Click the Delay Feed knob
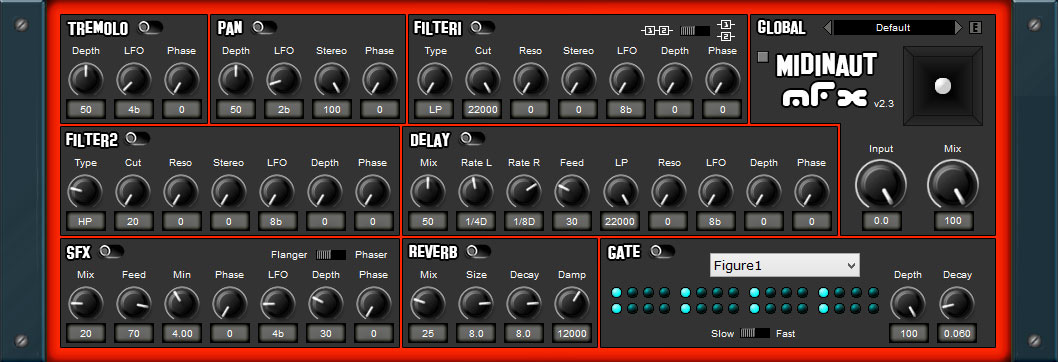The height and width of the screenshot is (362, 1058). tap(572, 191)
